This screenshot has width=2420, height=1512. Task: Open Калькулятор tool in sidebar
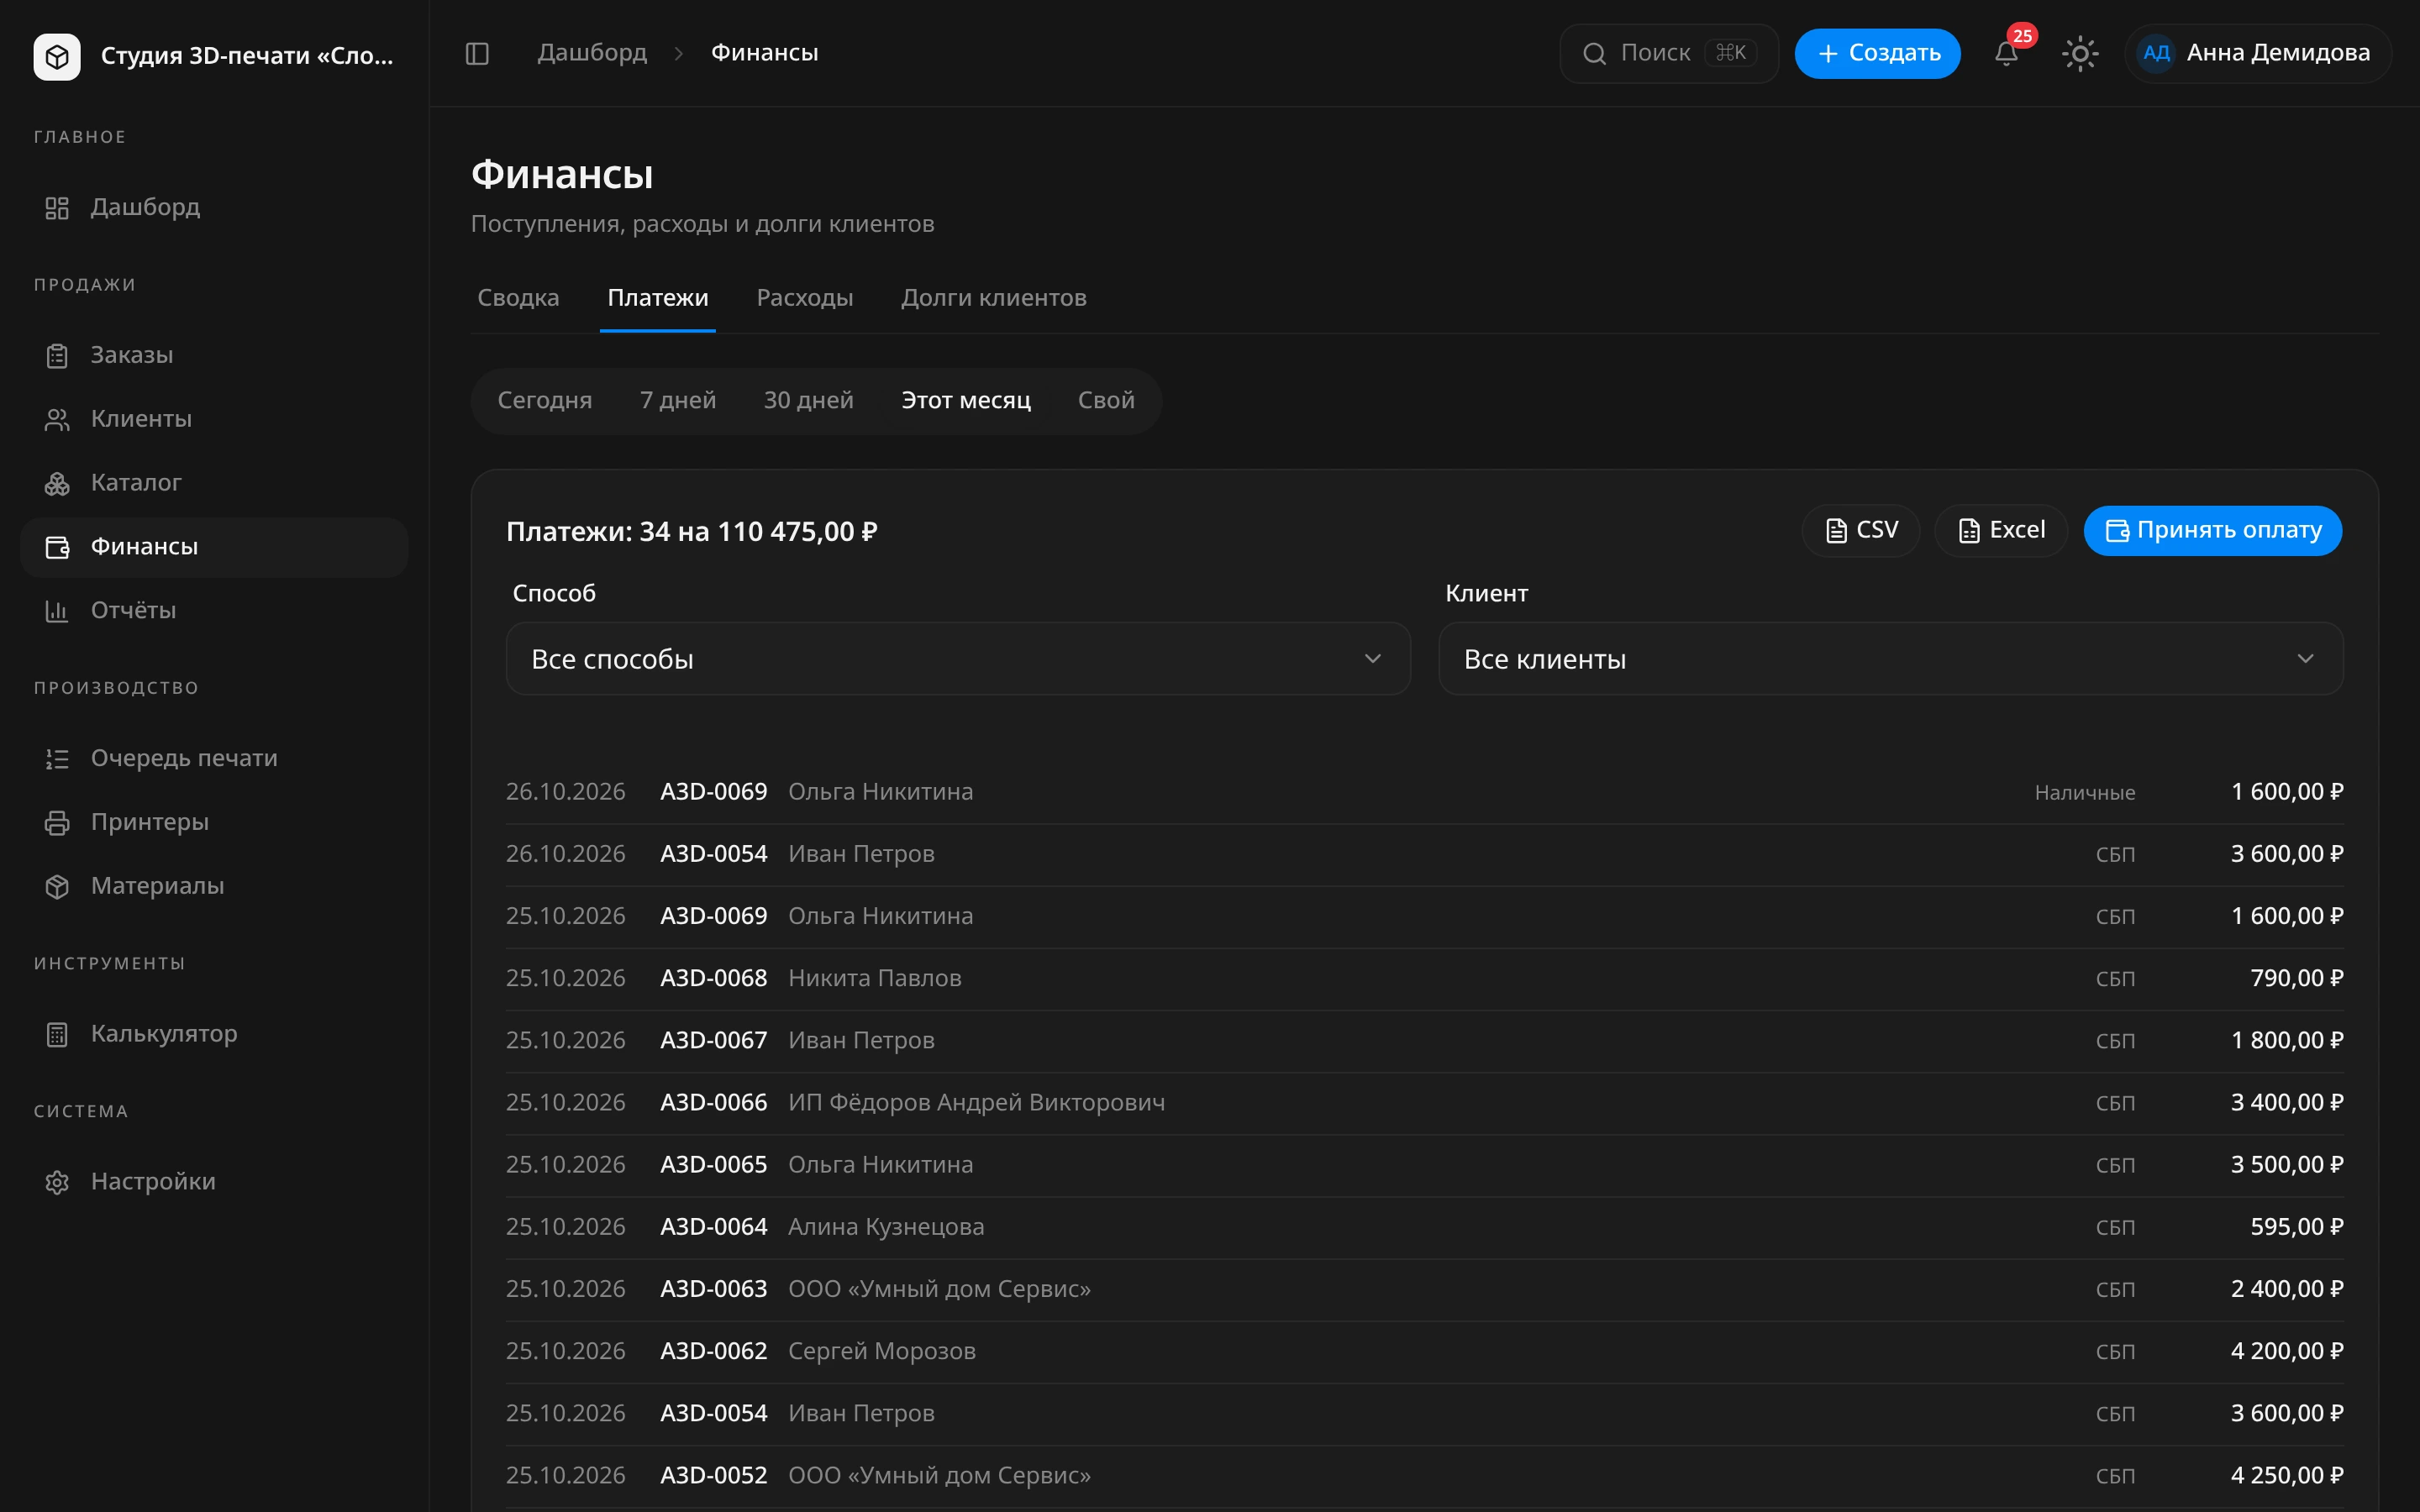(214, 1034)
